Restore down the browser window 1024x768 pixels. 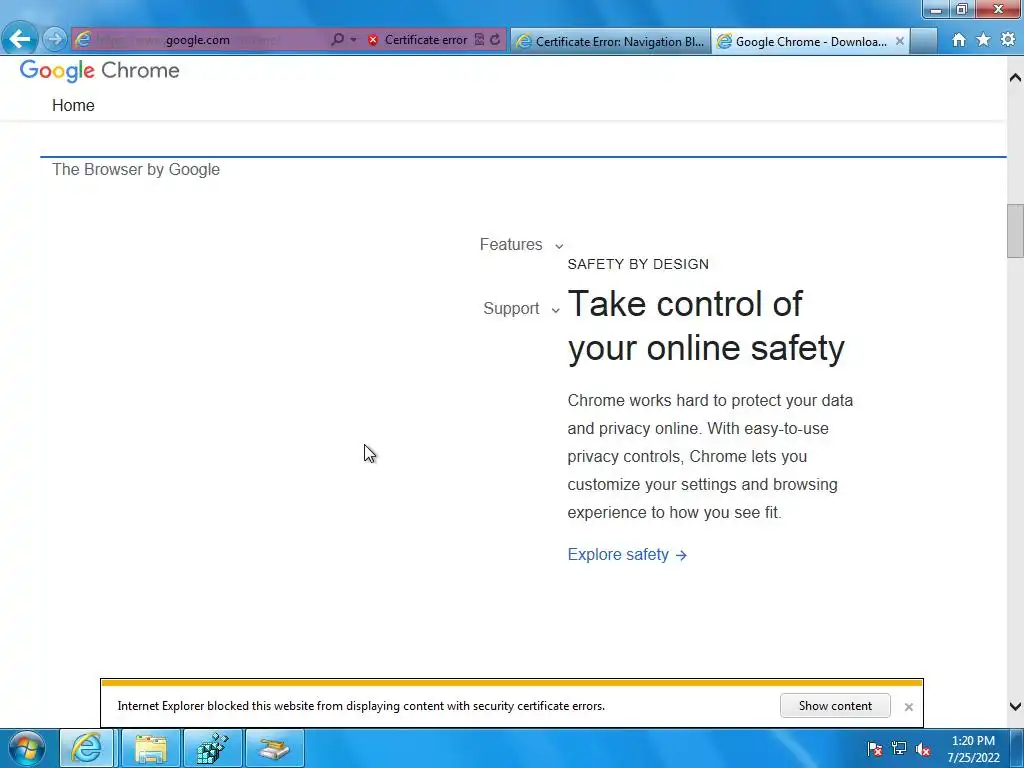pyautogui.click(x=961, y=9)
